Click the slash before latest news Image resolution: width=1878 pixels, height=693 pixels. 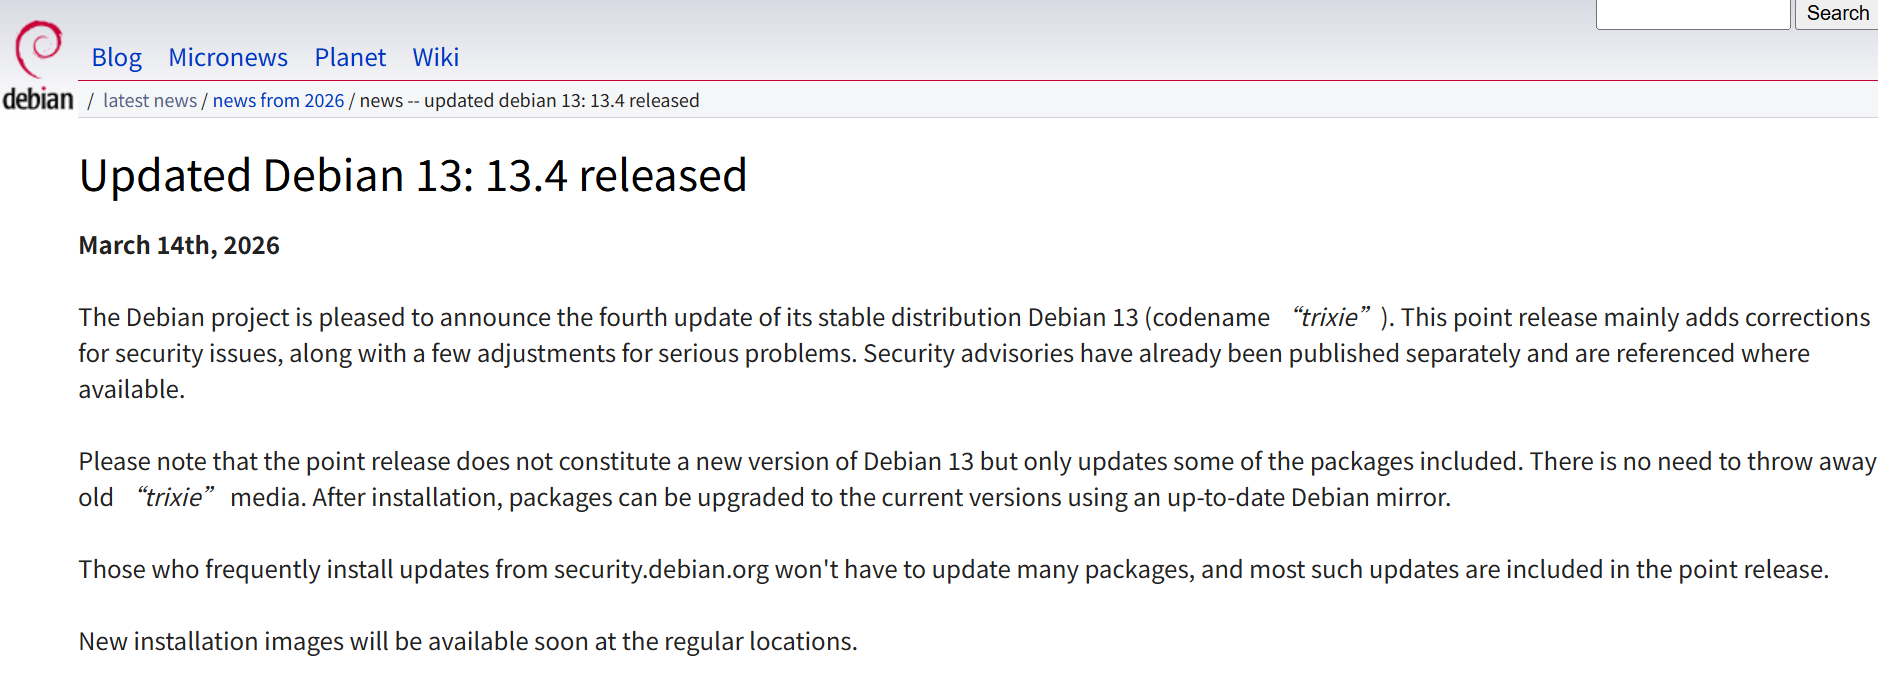click(91, 100)
